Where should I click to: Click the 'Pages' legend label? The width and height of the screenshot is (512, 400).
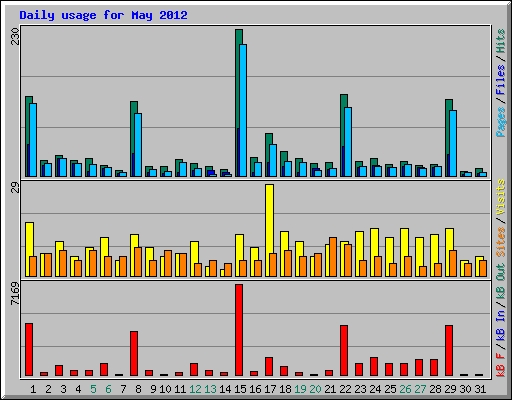tap(501, 122)
